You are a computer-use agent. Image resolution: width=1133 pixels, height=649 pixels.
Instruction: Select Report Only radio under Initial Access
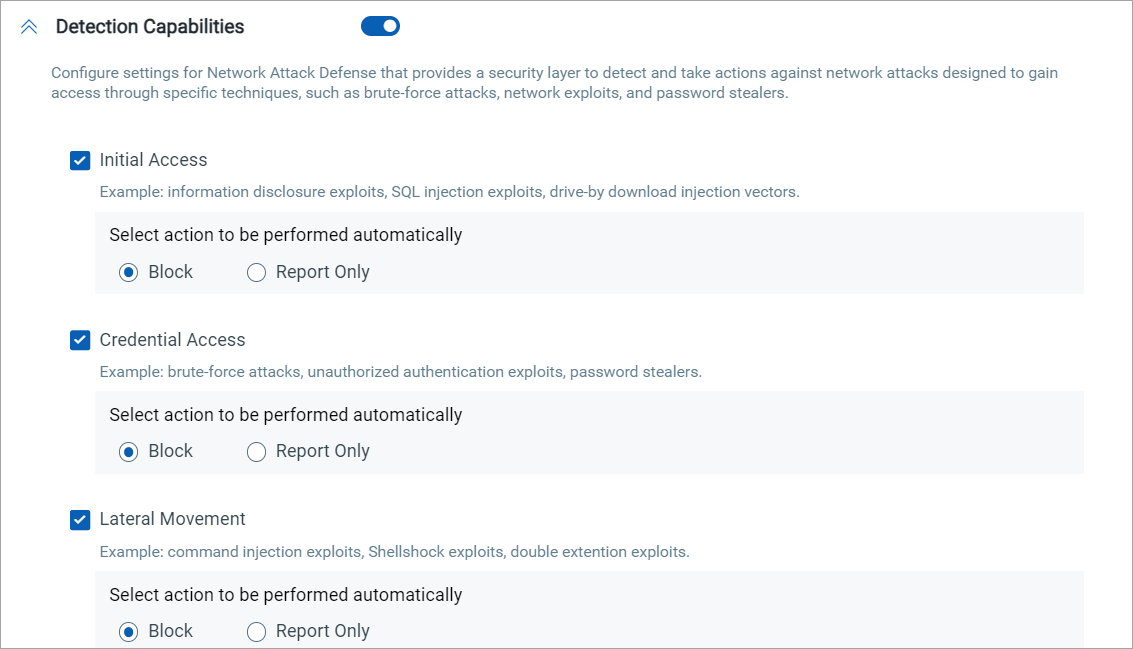tap(256, 272)
